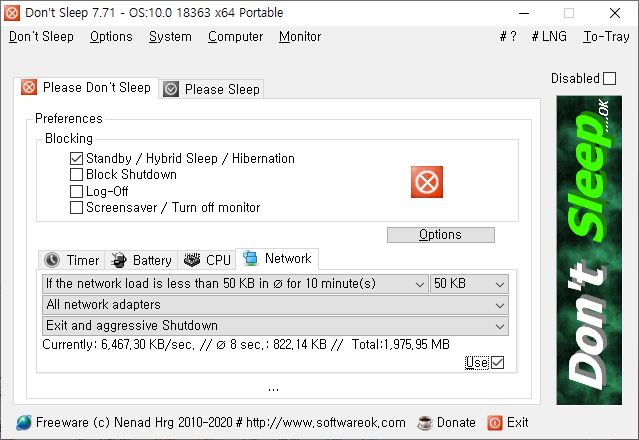
Task: Open the Options menu in menu bar
Action: [111, 37]
